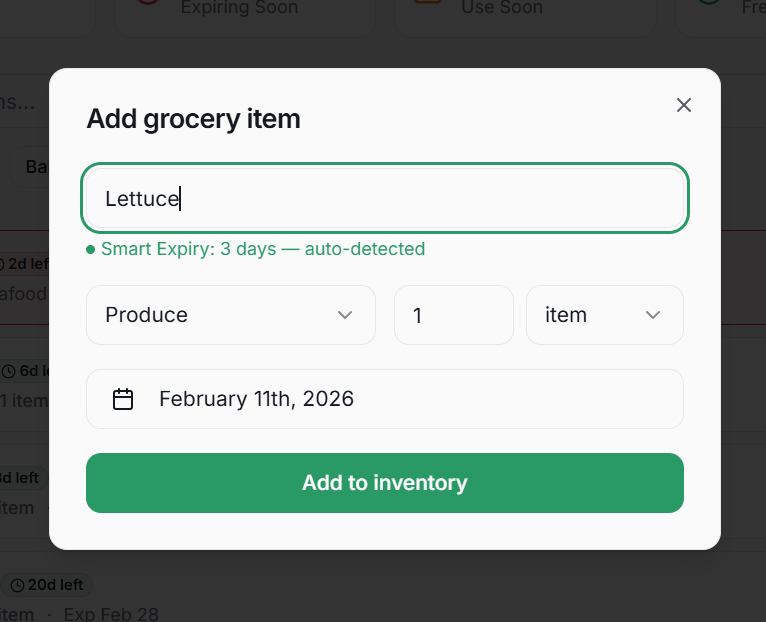Click the quantity field showing 1
This screenshot has height=622, width=766.
(453, 315)
